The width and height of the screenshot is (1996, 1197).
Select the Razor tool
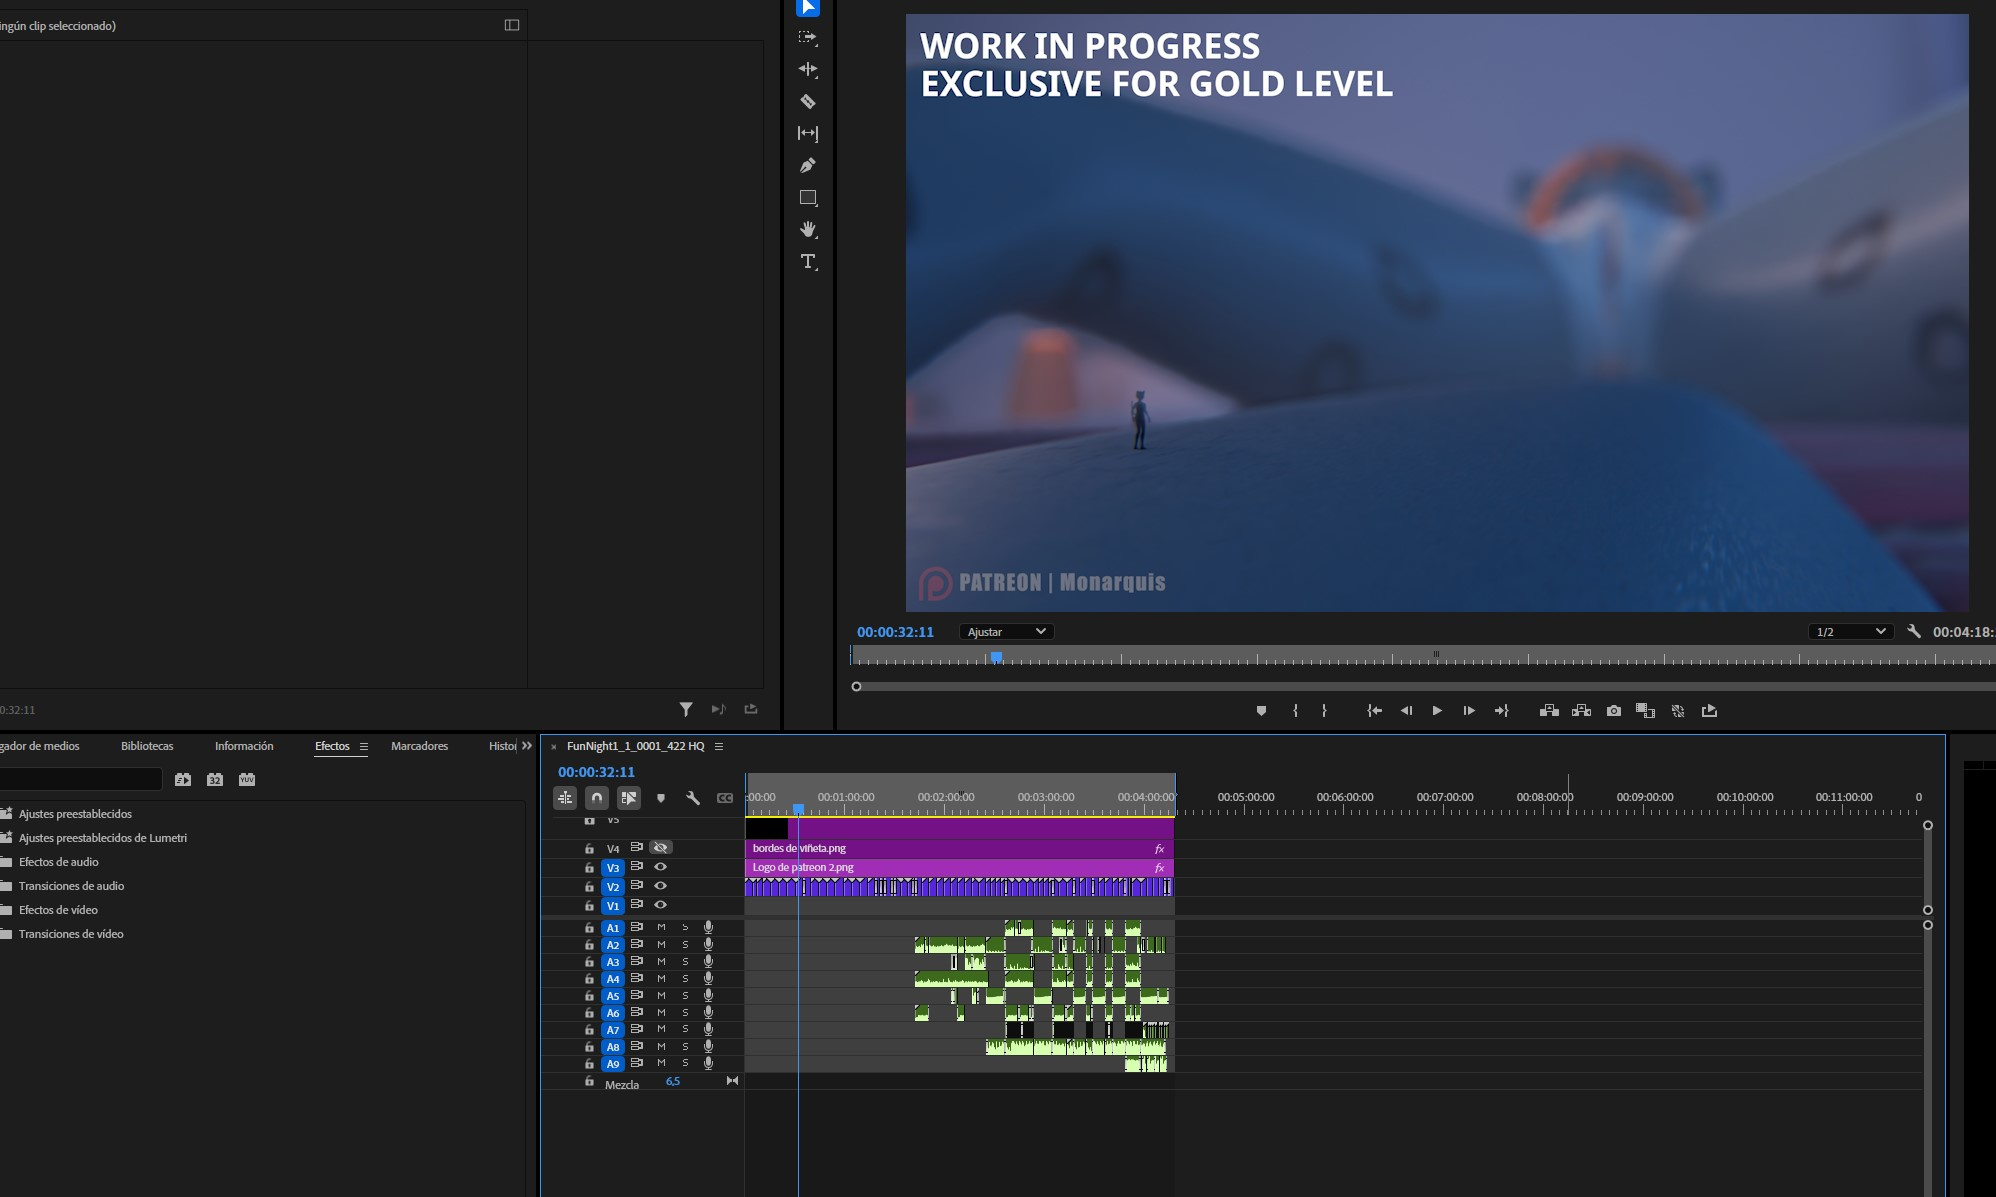[808, 102]
